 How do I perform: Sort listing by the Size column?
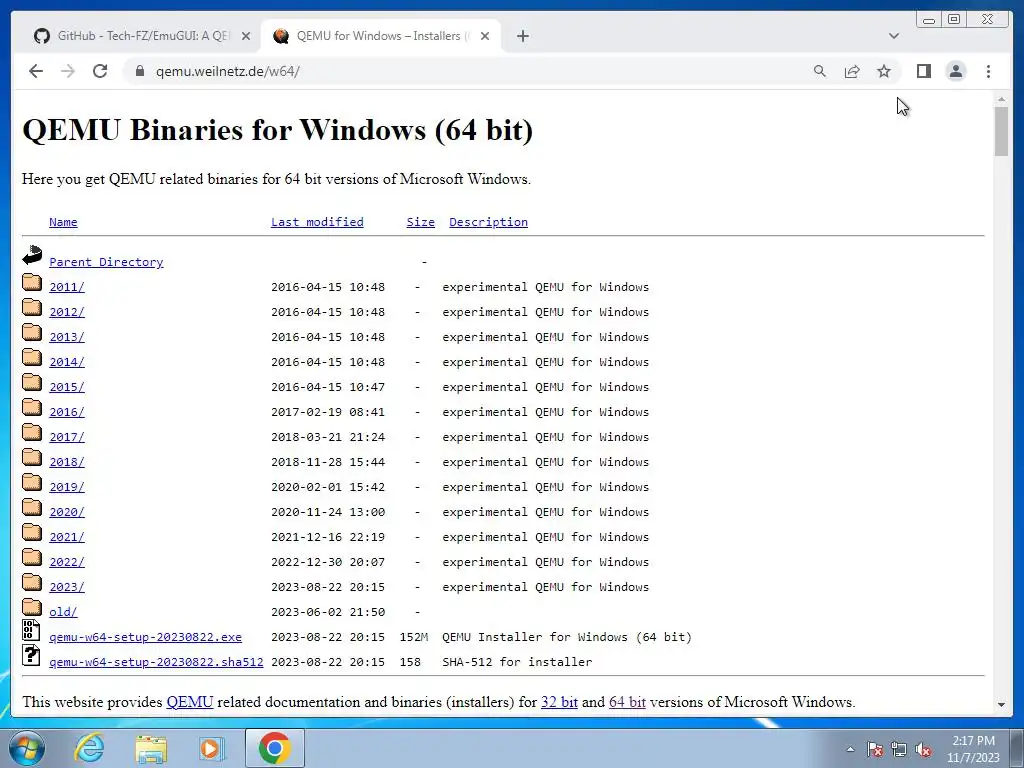pyautogui.click(x=421, y=222)
